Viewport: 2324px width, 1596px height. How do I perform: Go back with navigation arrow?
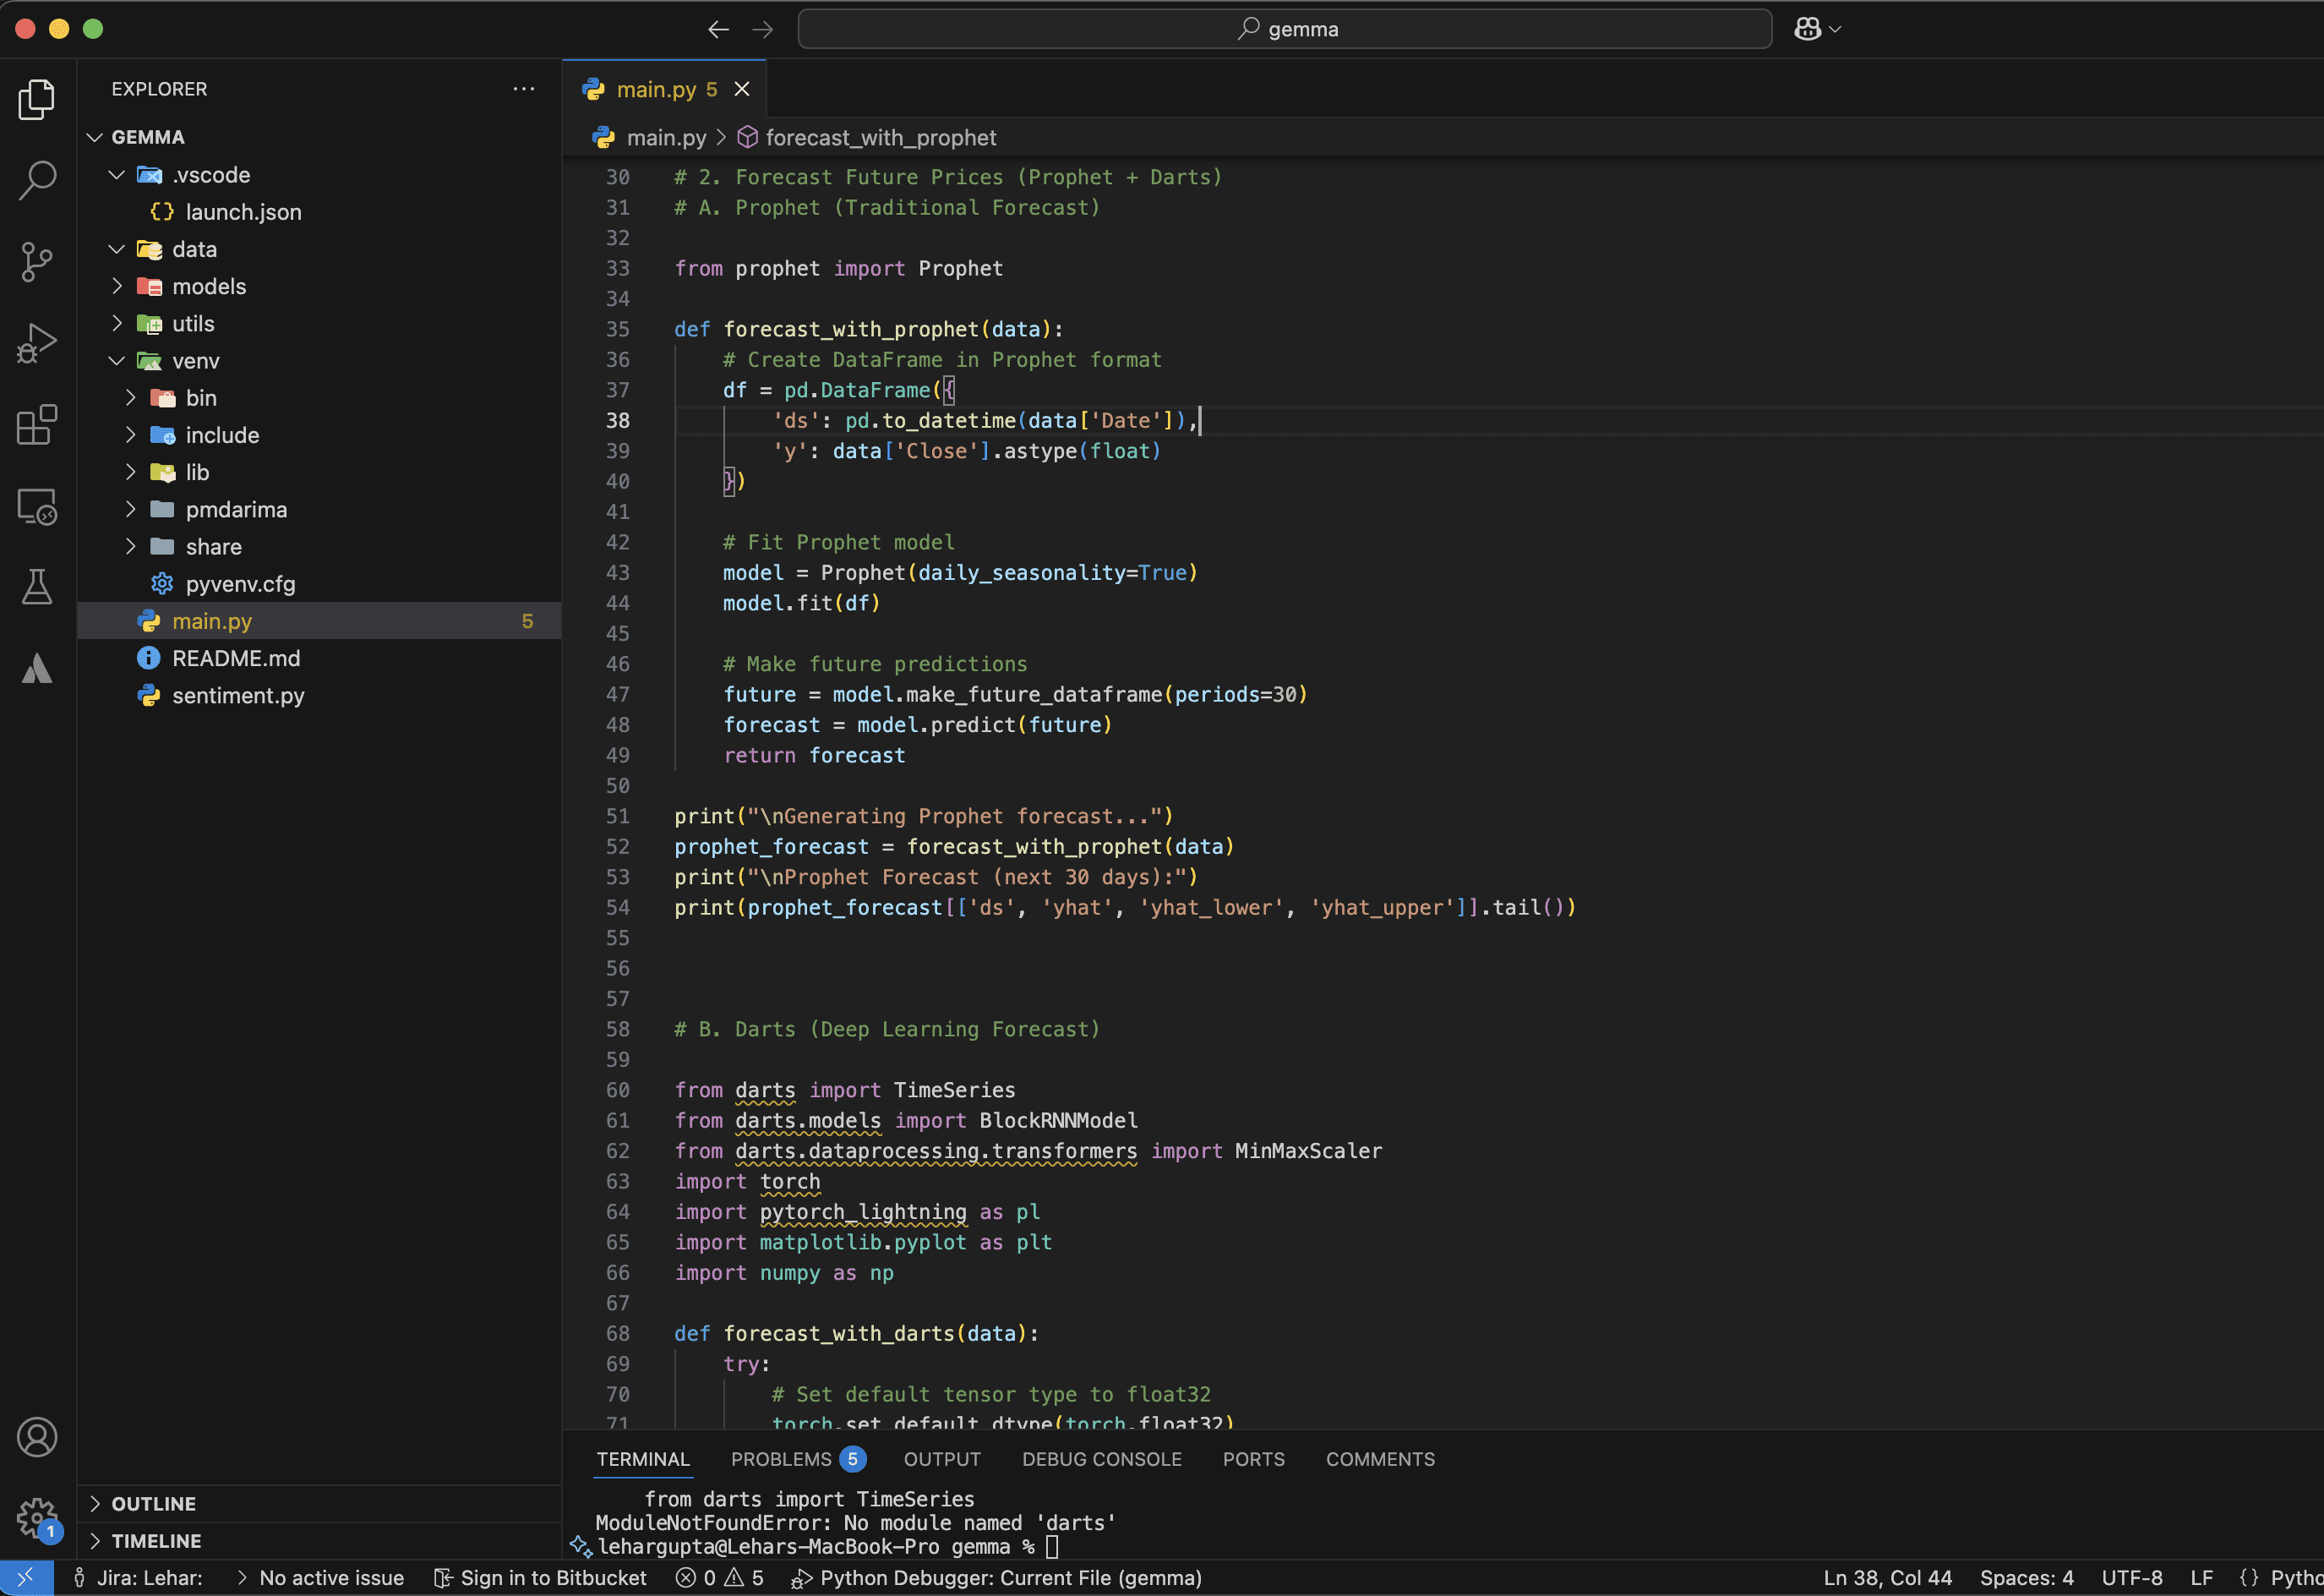click(718, 29)
